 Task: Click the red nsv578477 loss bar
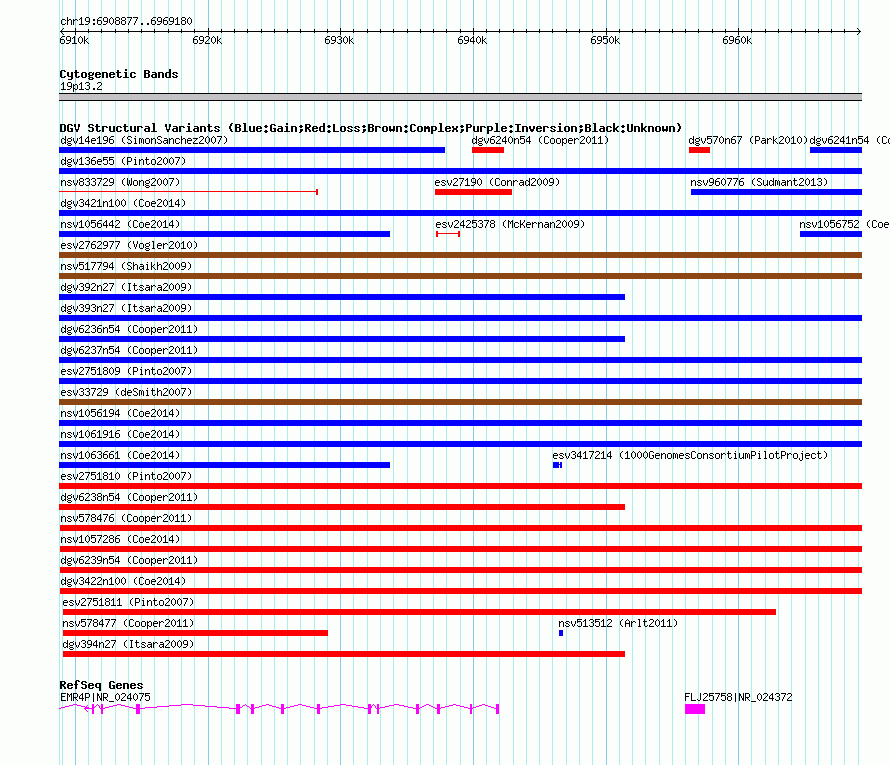195,633
